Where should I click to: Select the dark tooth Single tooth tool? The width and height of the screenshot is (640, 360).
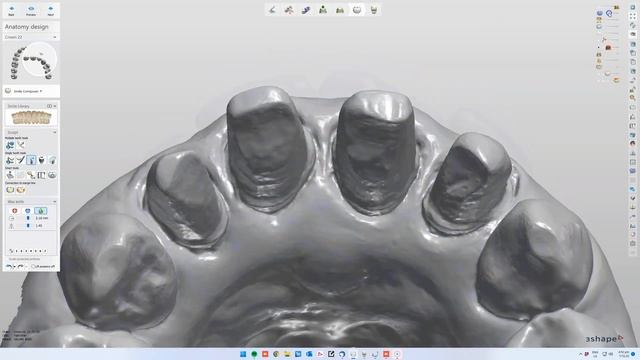pos(42,160)
